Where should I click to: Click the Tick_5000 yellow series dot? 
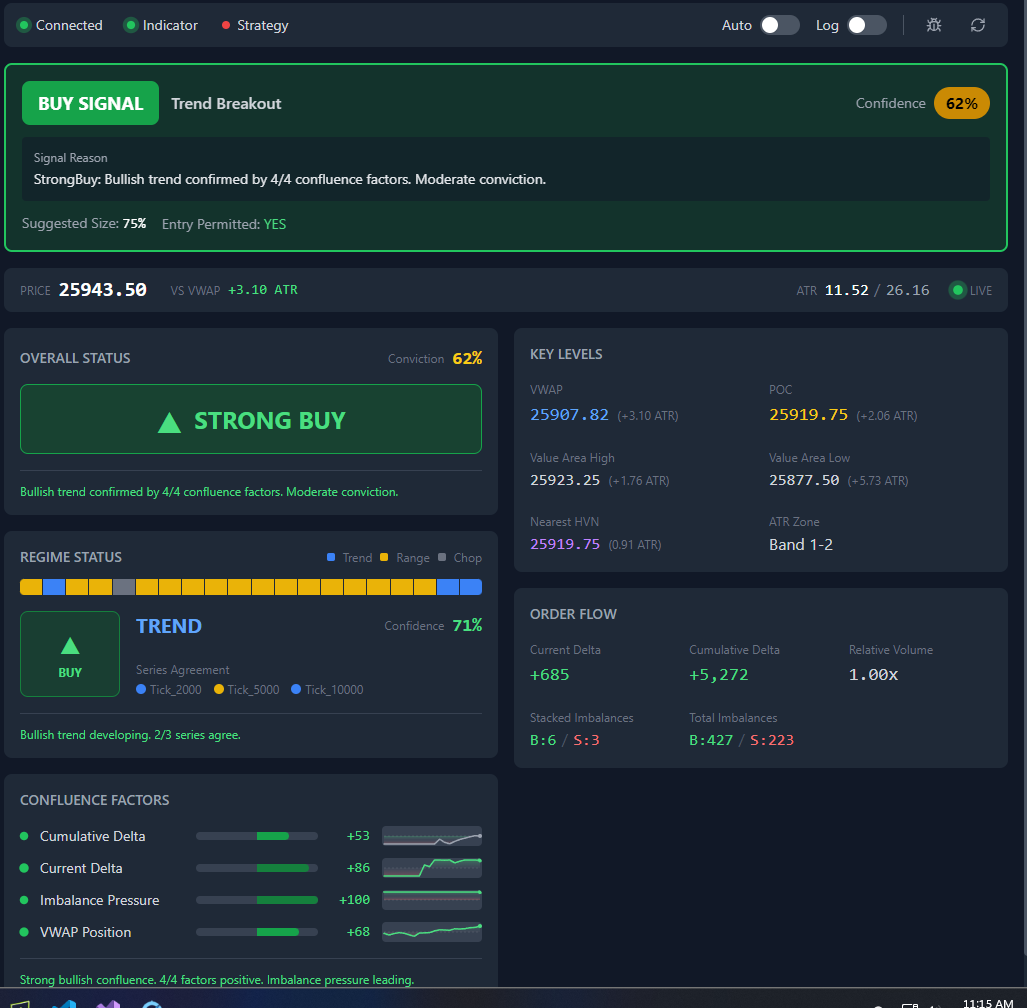pos(219,689)
